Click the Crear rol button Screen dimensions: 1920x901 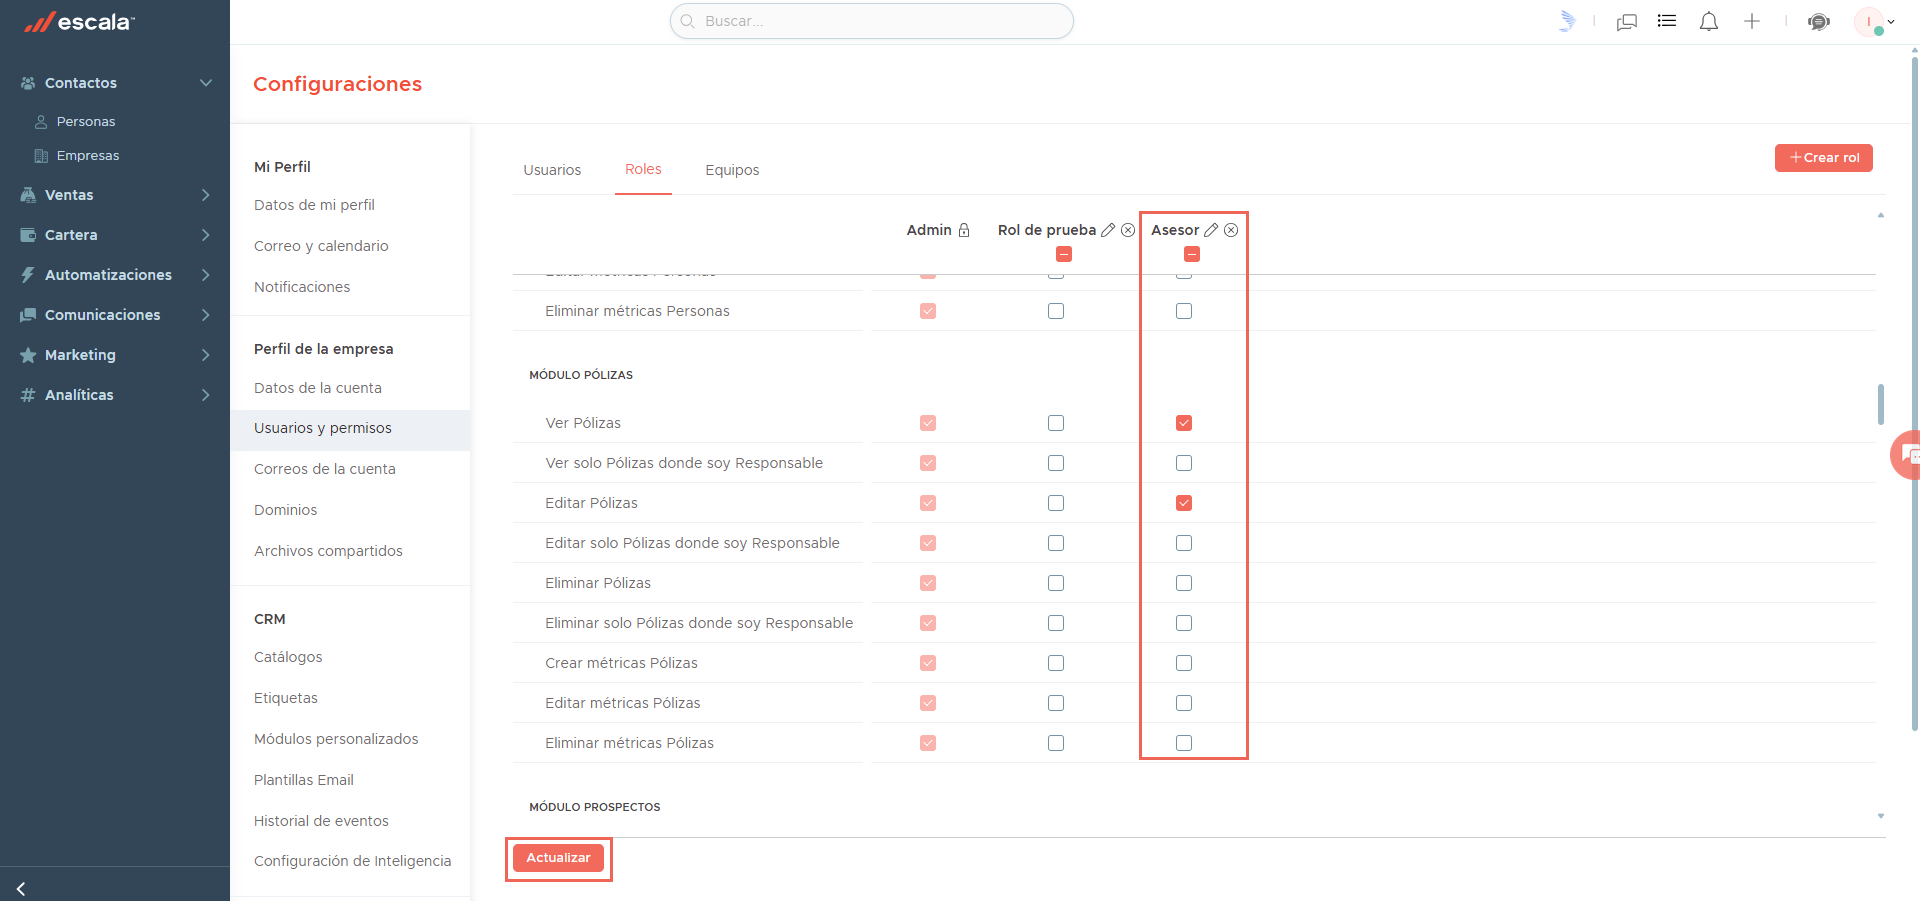point(1823,158)
